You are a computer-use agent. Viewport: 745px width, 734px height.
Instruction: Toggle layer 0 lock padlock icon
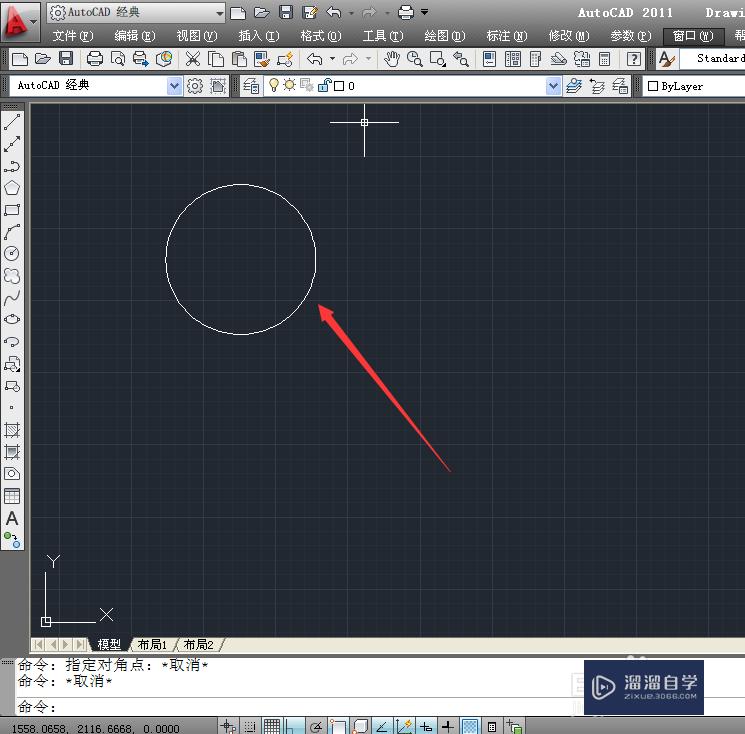coord(324,86)
